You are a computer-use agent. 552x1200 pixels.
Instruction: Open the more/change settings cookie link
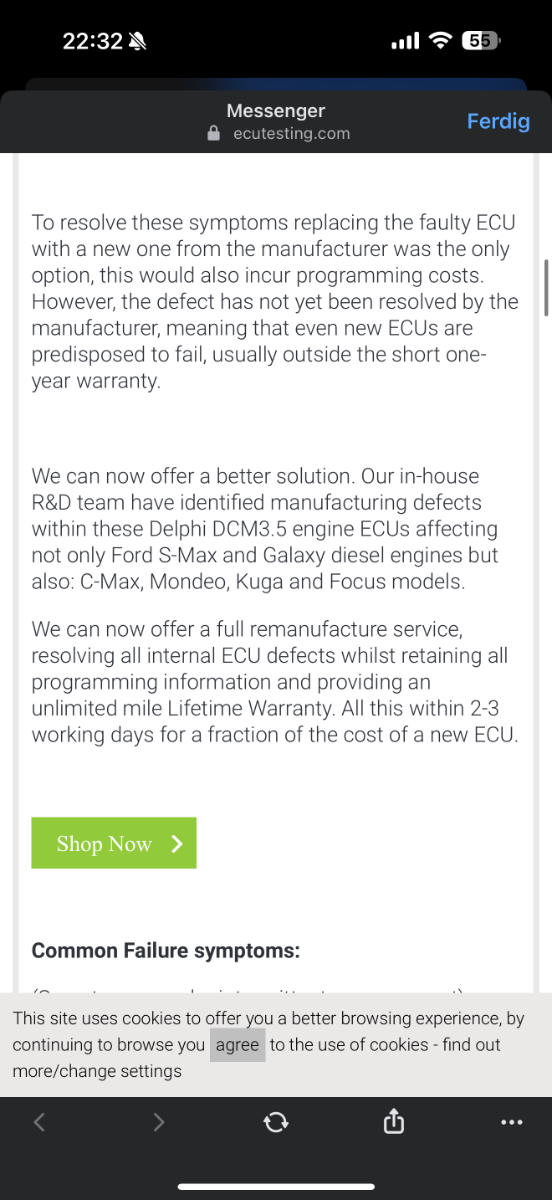pyautogui.click(x=97, y=1071)
